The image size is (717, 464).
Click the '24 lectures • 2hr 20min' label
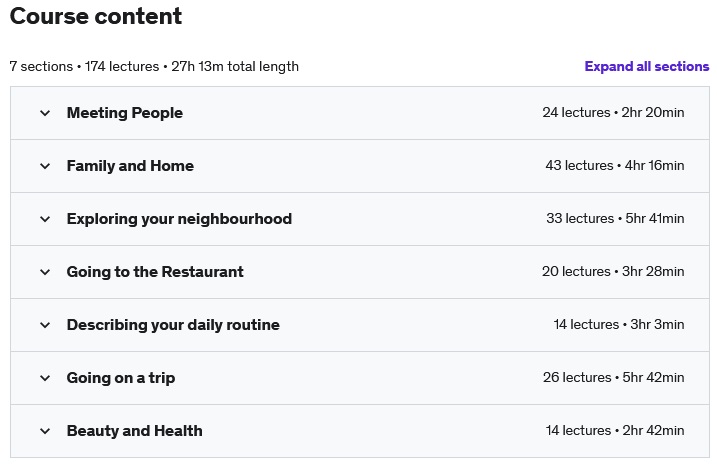click(613, 113)
